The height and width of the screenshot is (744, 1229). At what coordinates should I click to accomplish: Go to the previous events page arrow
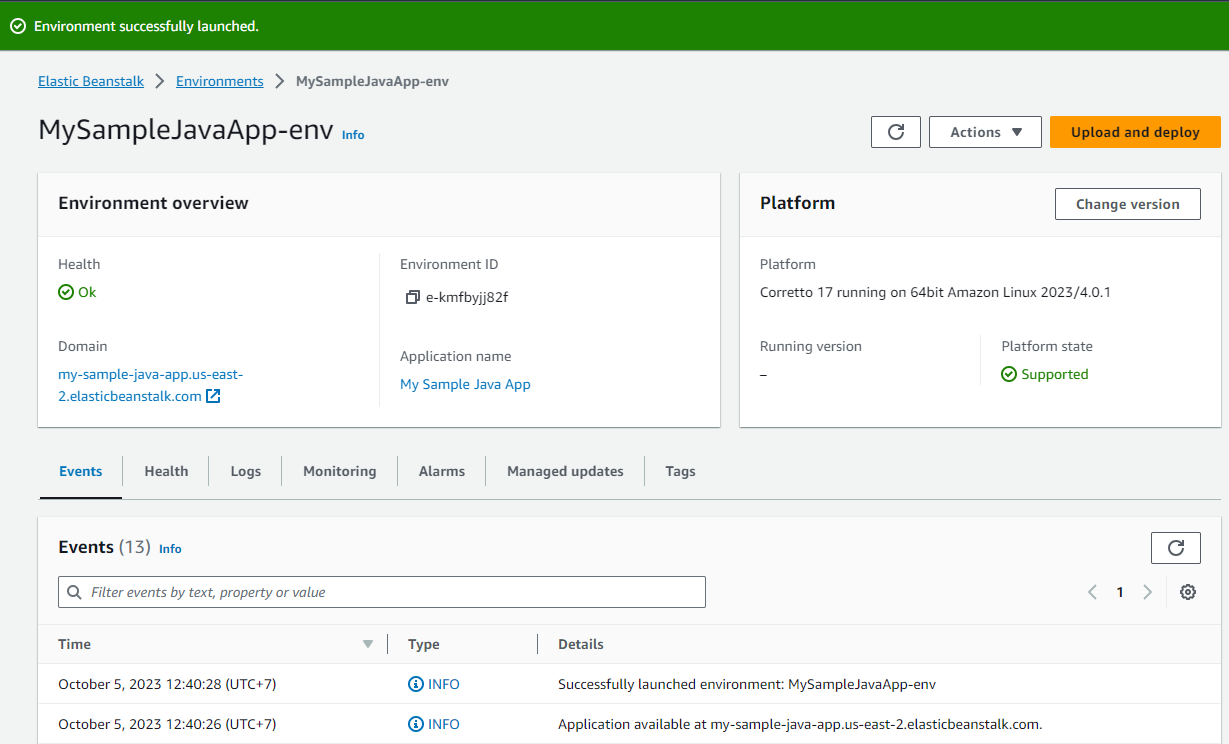1093,592
